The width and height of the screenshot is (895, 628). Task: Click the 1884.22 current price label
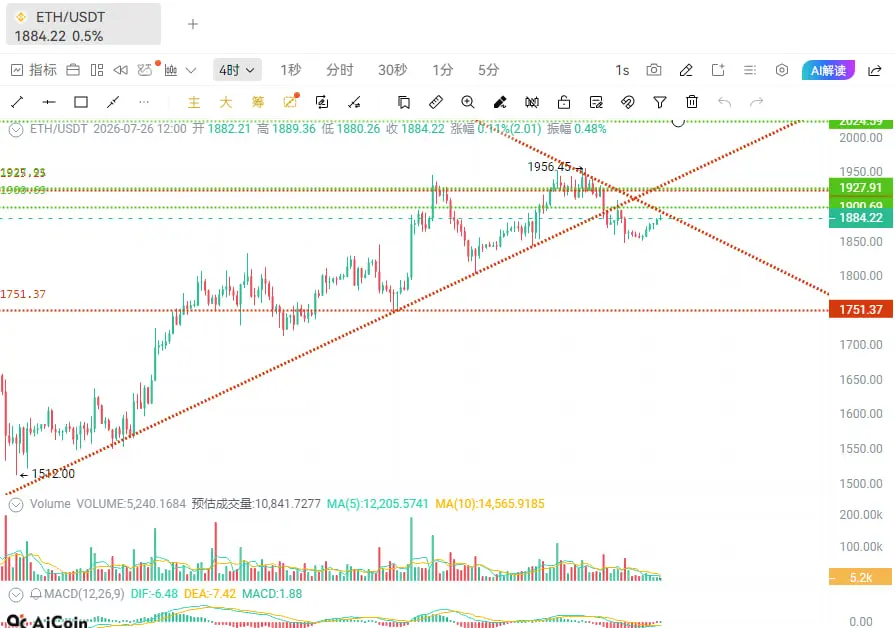click(x=861, y=218)
